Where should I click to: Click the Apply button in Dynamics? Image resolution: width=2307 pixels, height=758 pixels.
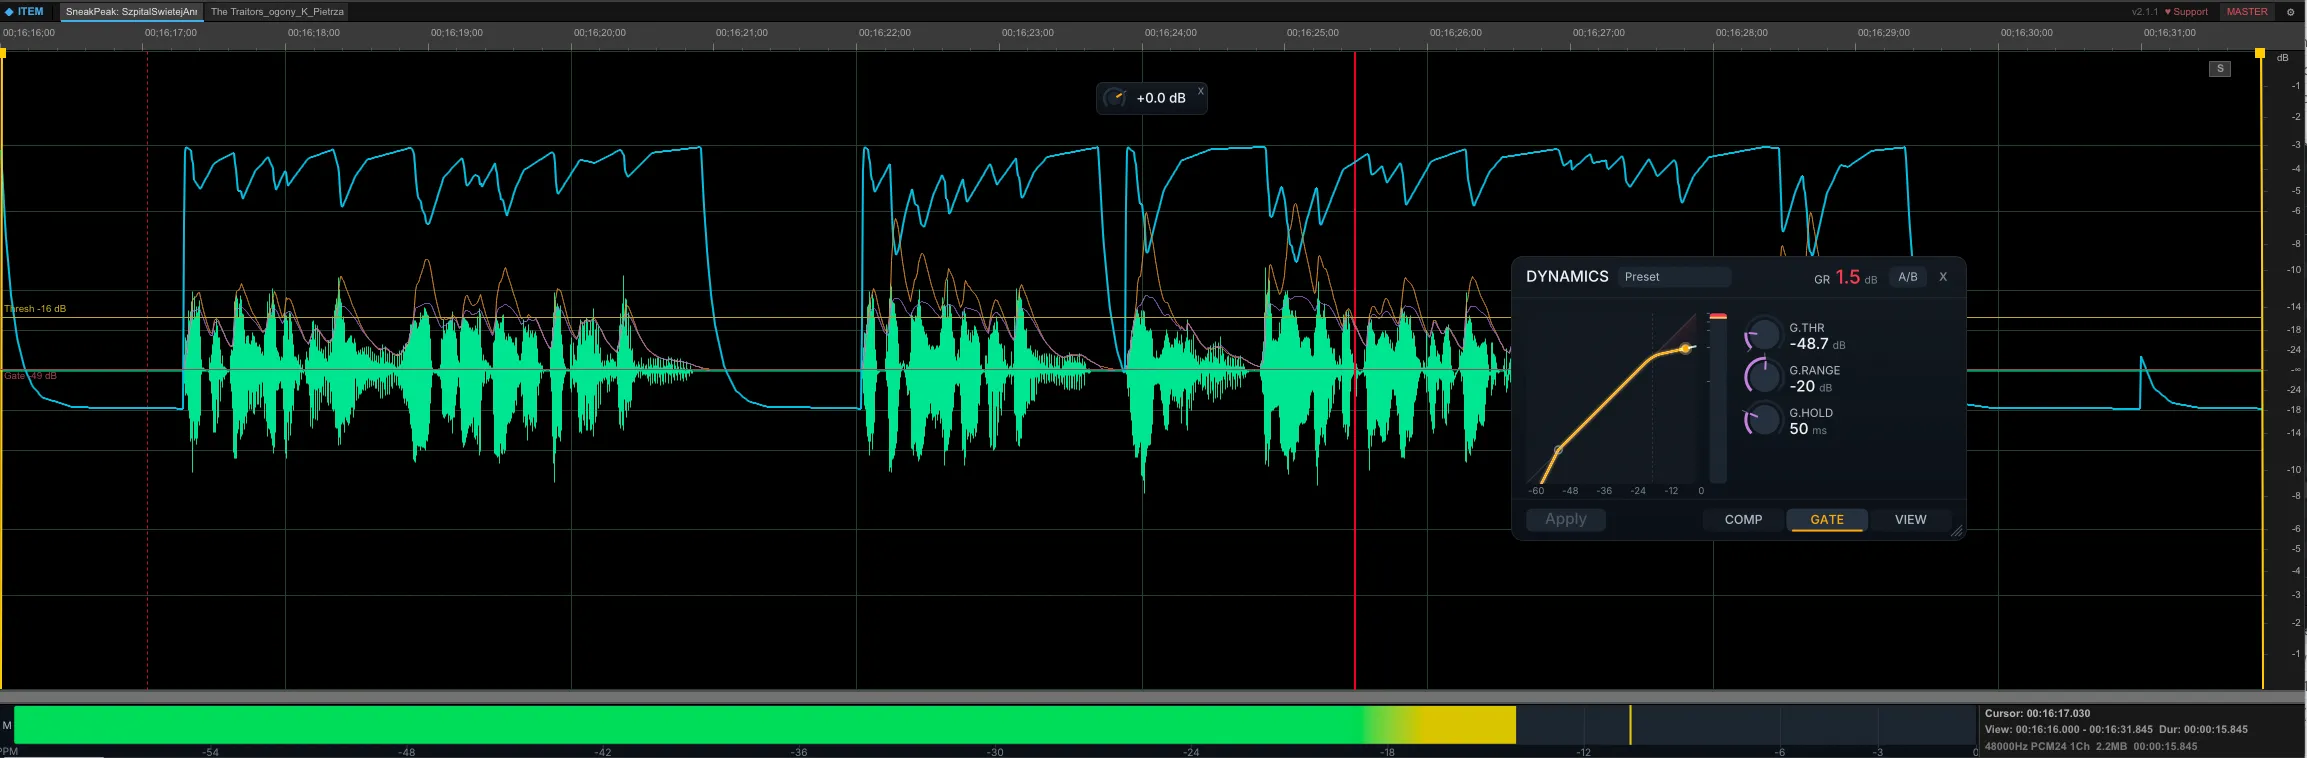[1565, 519]
